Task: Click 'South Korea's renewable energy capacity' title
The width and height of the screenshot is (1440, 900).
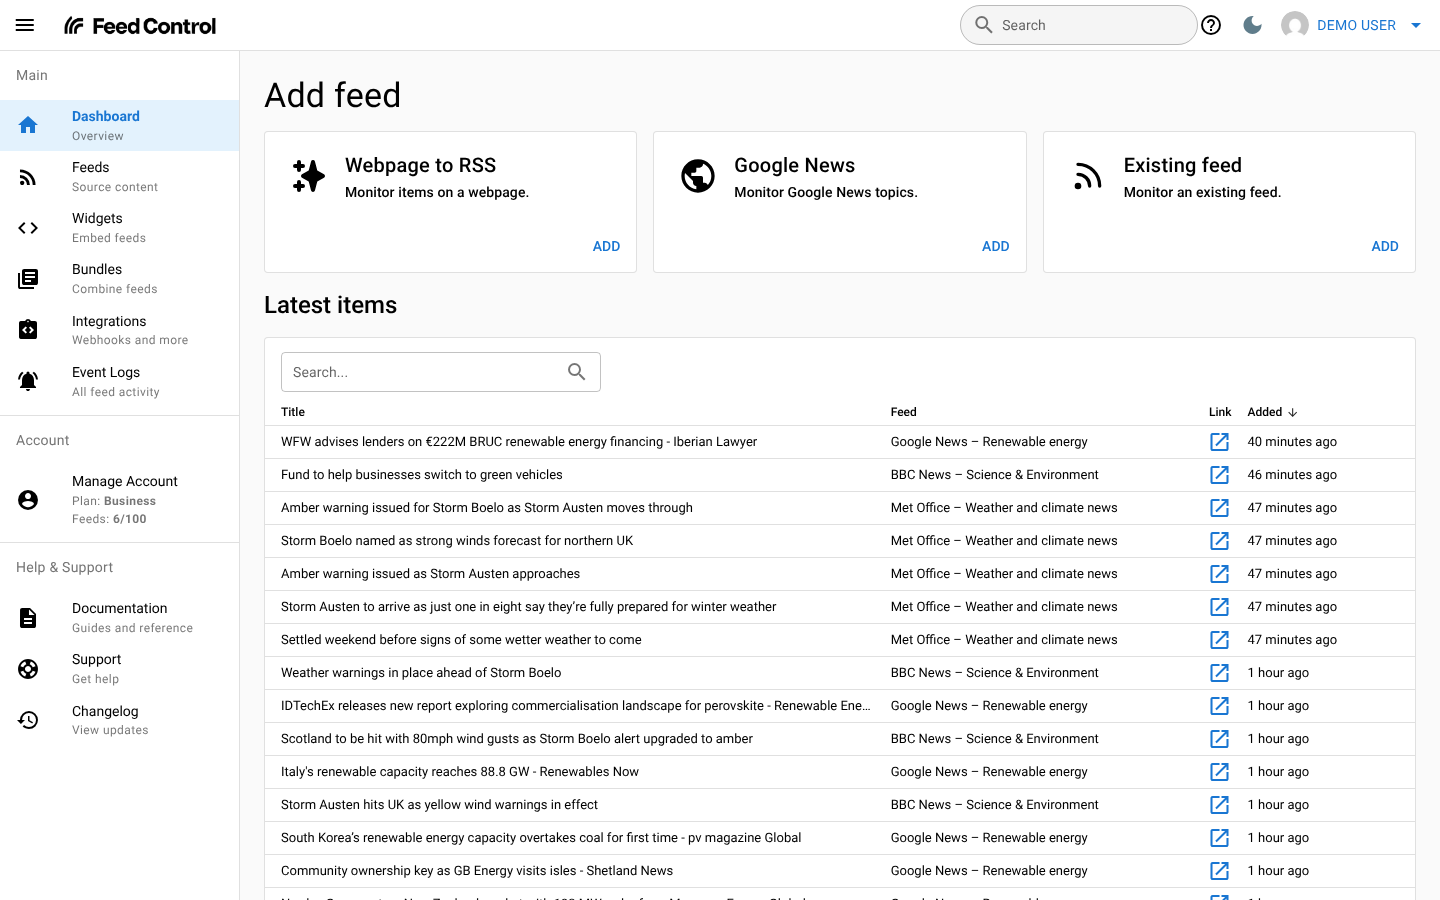Action: pos(541,838)
